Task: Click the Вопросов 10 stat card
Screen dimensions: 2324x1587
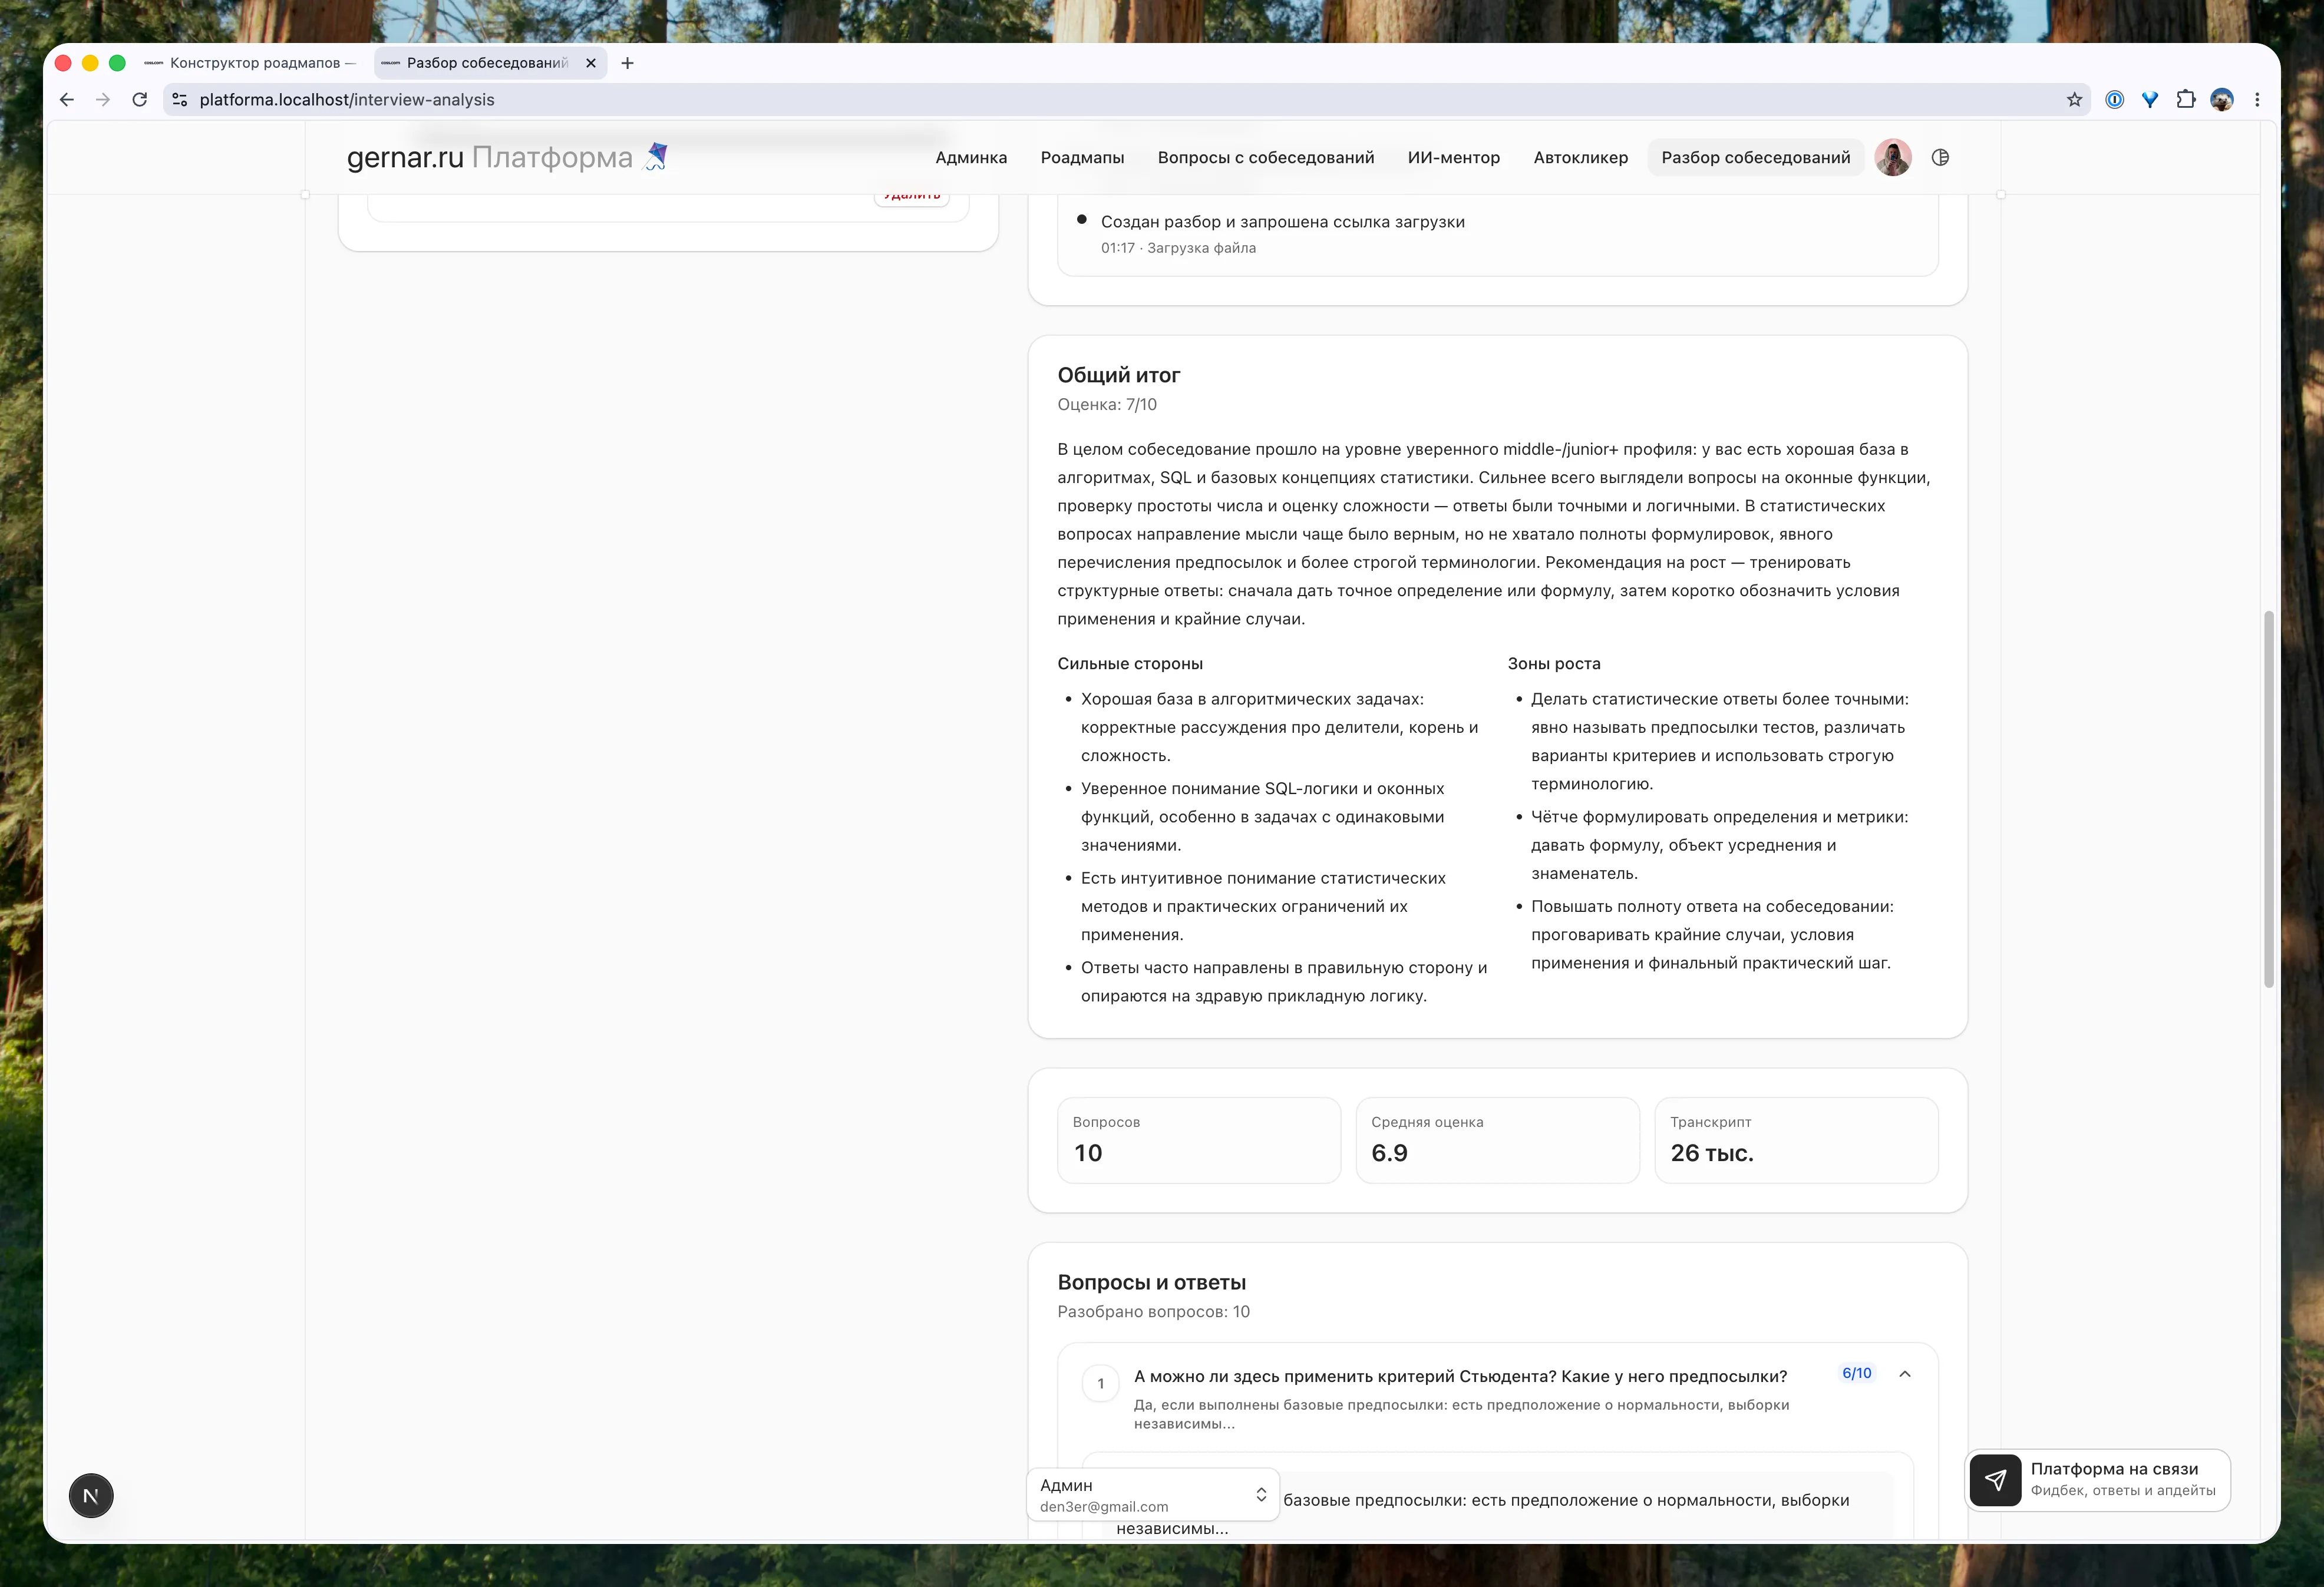Action: 1198,1140
